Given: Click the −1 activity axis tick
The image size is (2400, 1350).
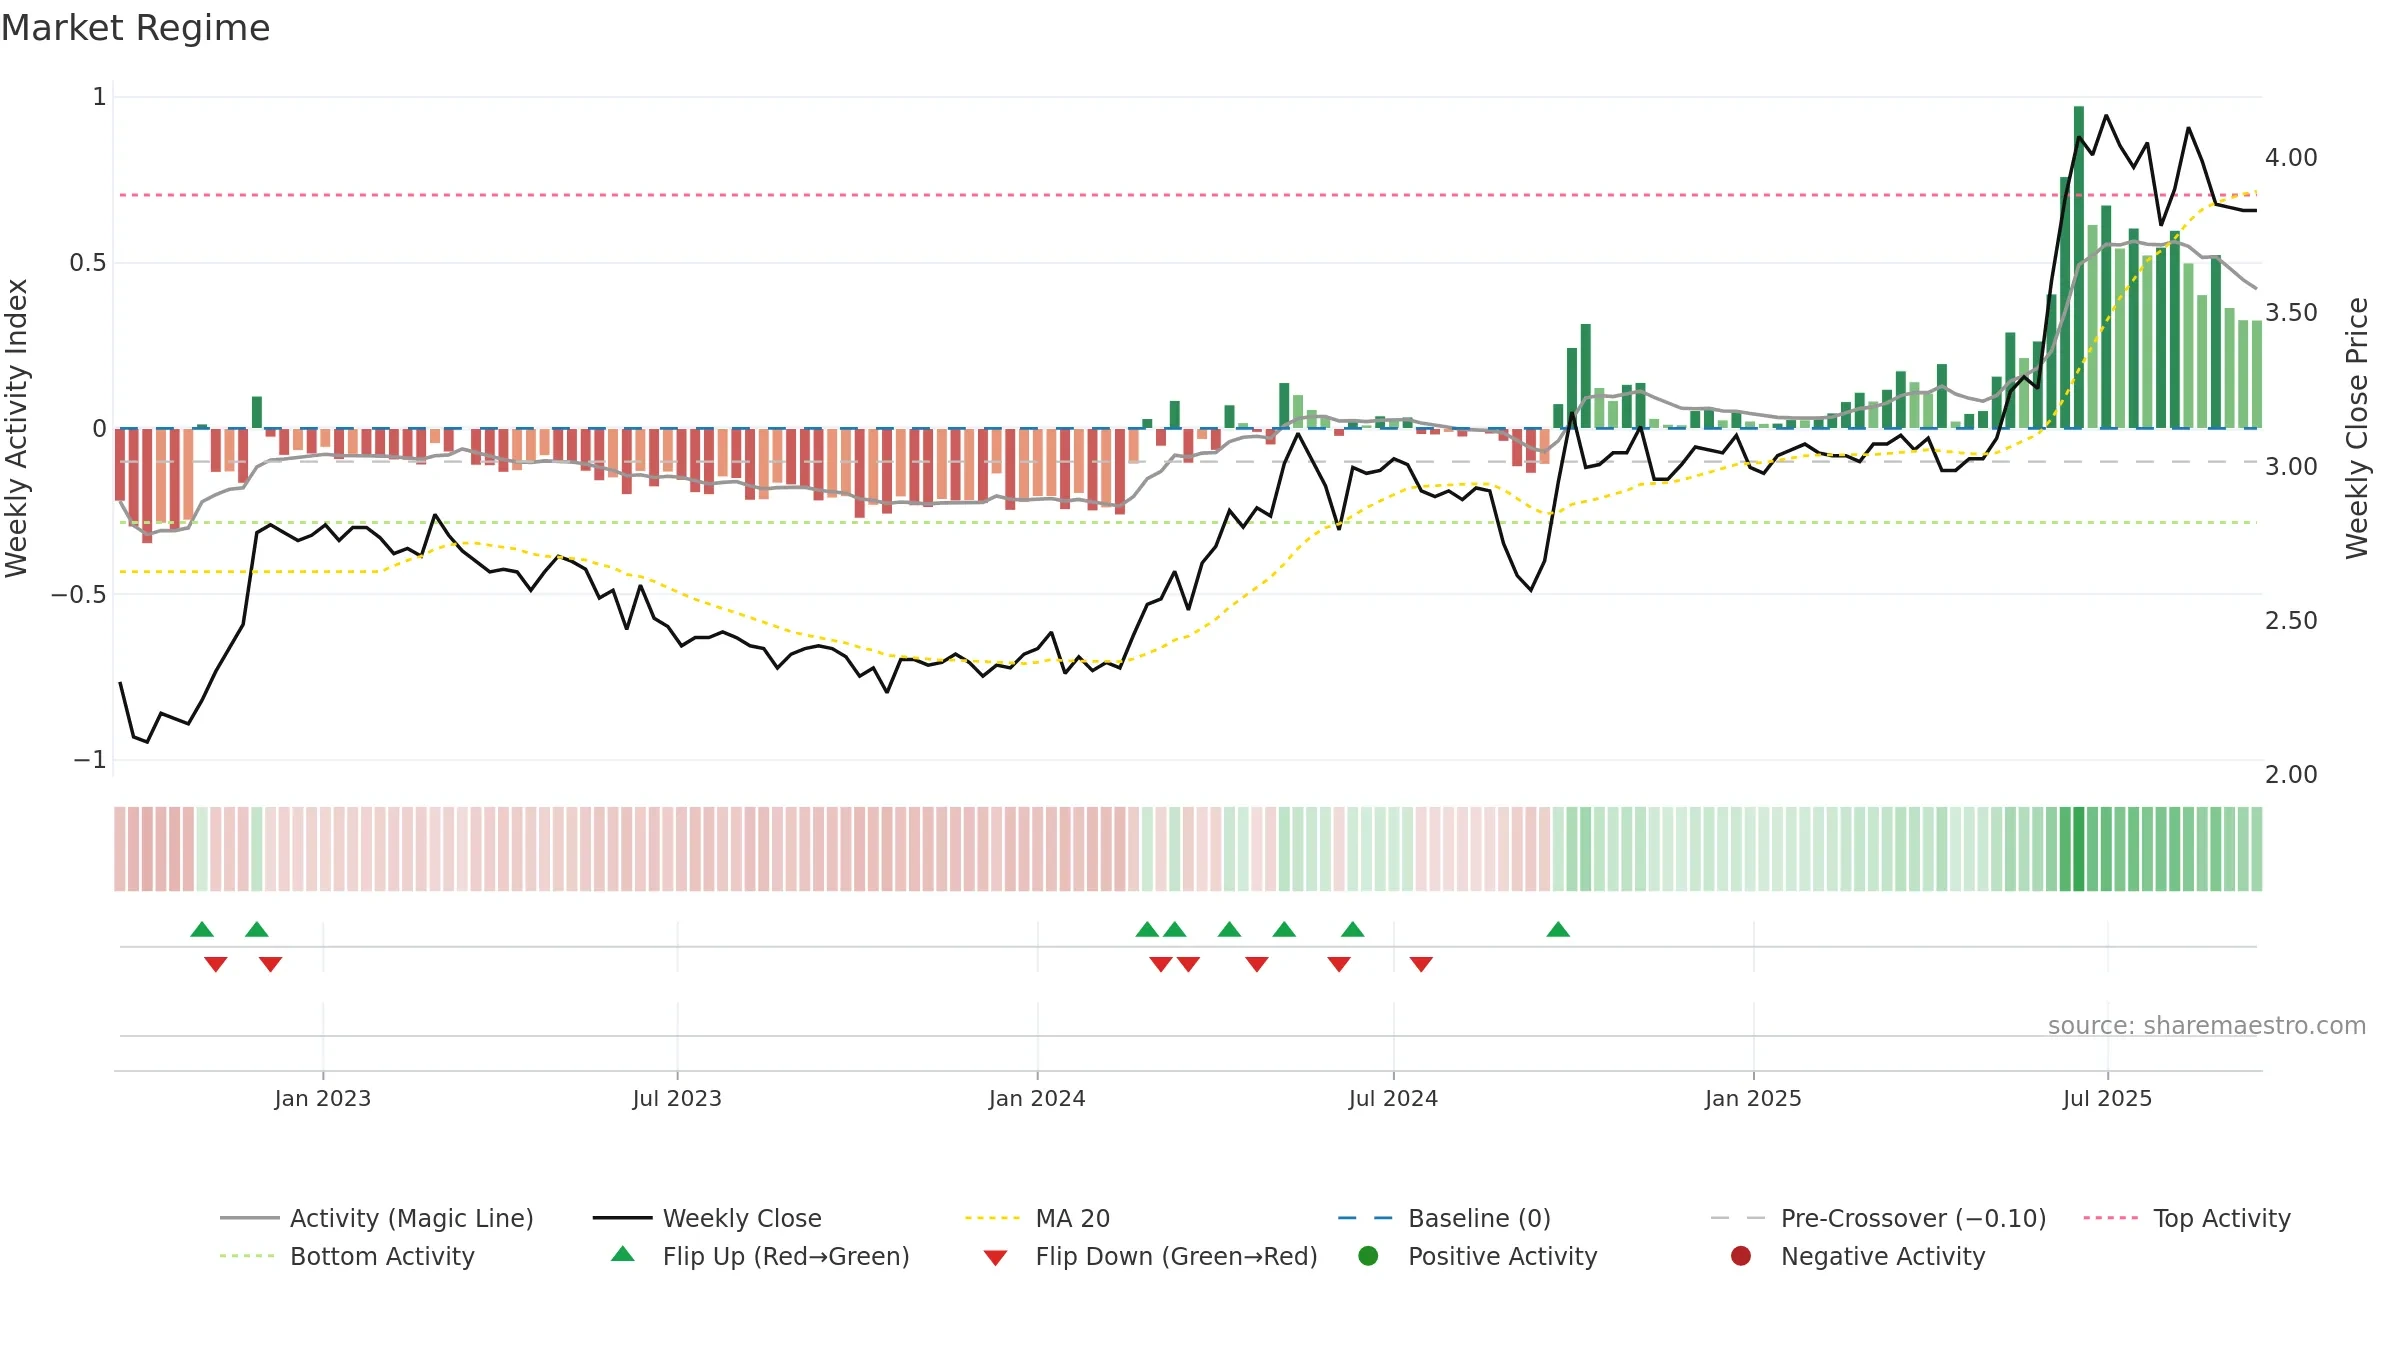Looking at the screenshot, I should (90, 759).
